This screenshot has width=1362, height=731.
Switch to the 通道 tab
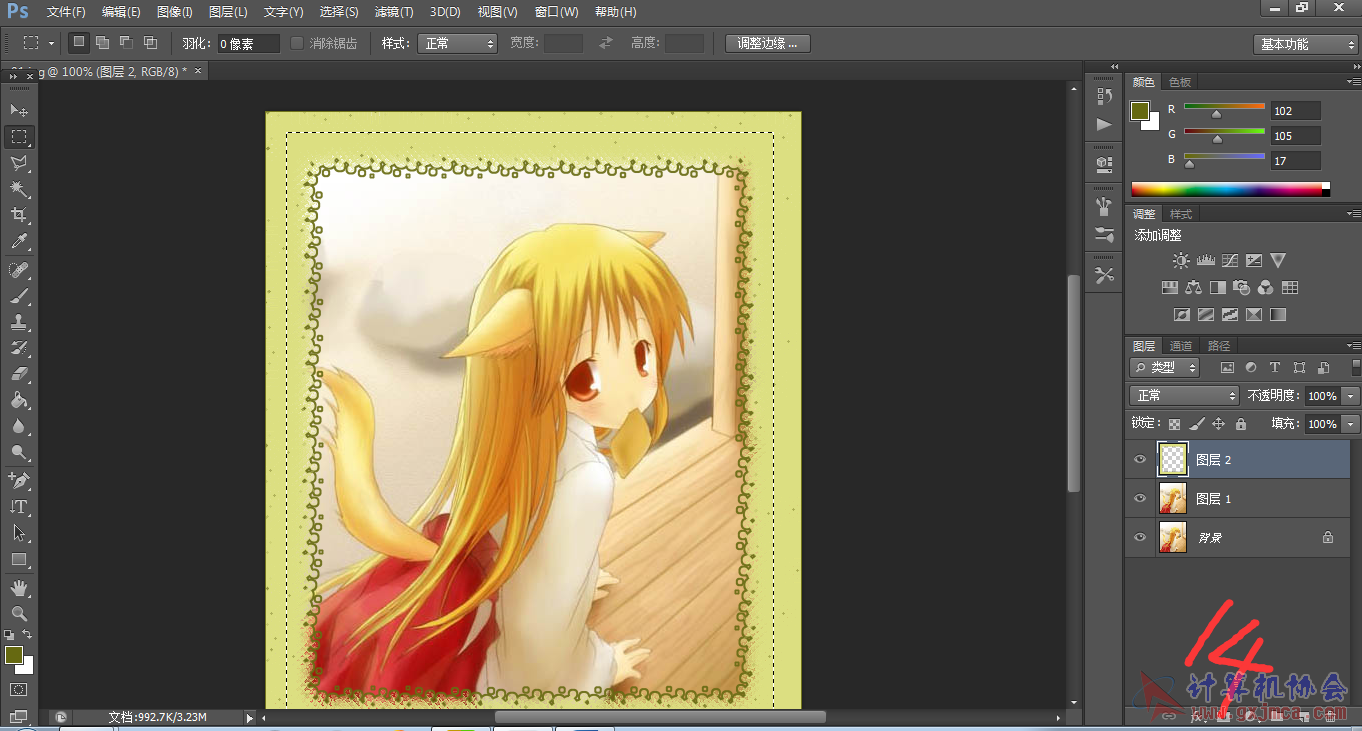[x=1181, y=346]
